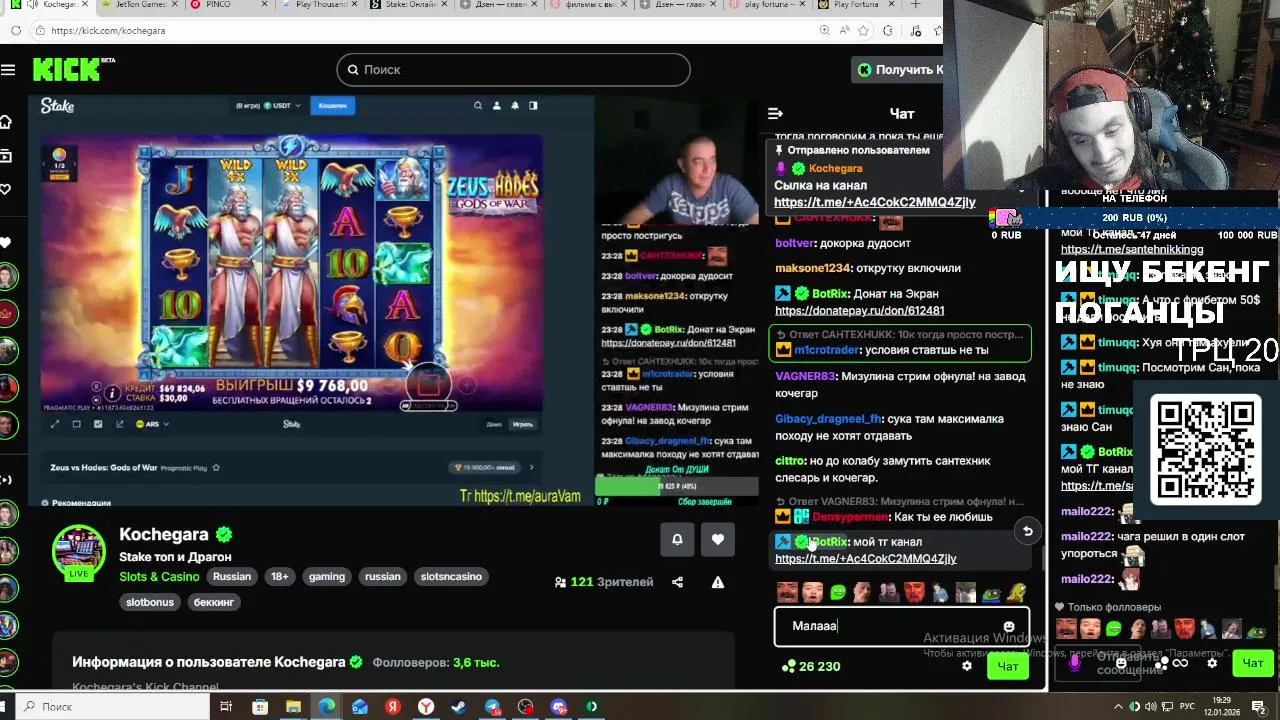1280x720 pixels.
Task: Share the Kochegara stream
Action: click(x=677, y=582)
